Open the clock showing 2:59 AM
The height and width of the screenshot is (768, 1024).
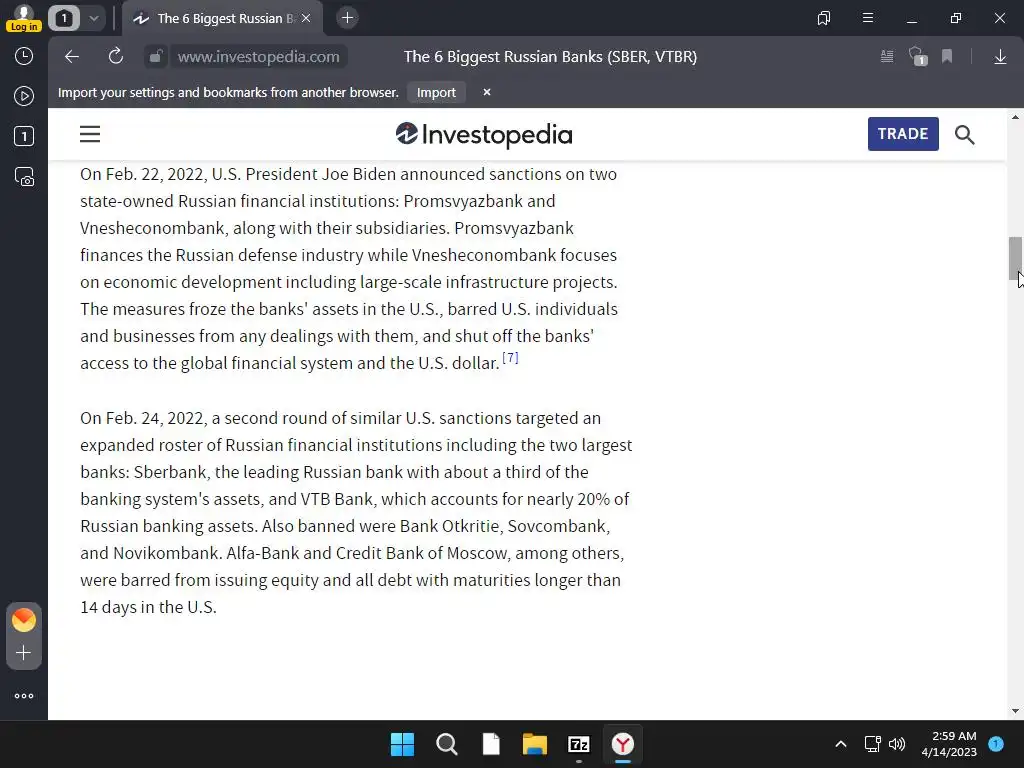(949, 744)
